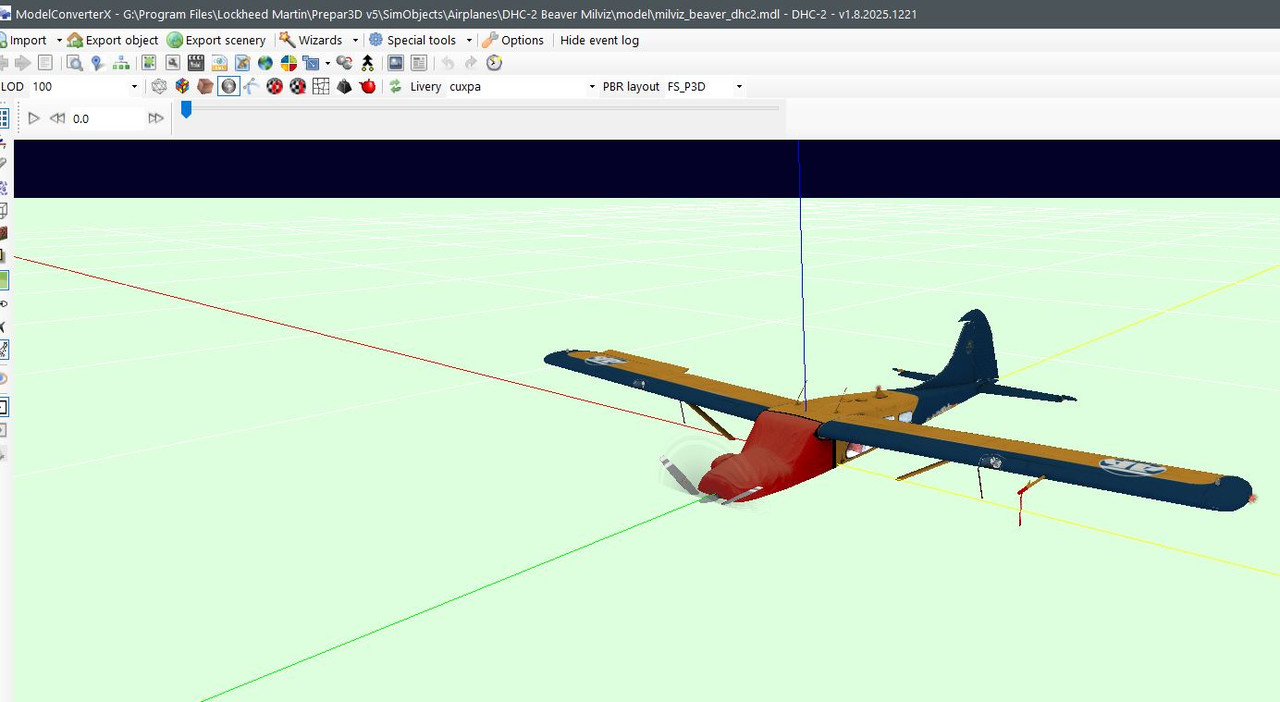The width and height of the screenshot is (1280, 702).
Task: Click the animation timeline track
Action: [480, 108]
